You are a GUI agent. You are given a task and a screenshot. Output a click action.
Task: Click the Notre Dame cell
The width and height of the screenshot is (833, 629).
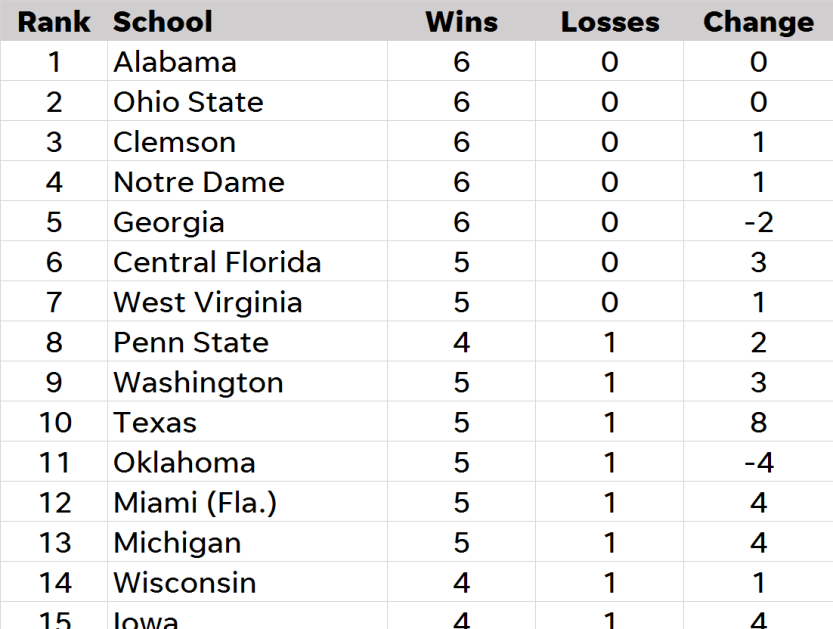(248, 182)
